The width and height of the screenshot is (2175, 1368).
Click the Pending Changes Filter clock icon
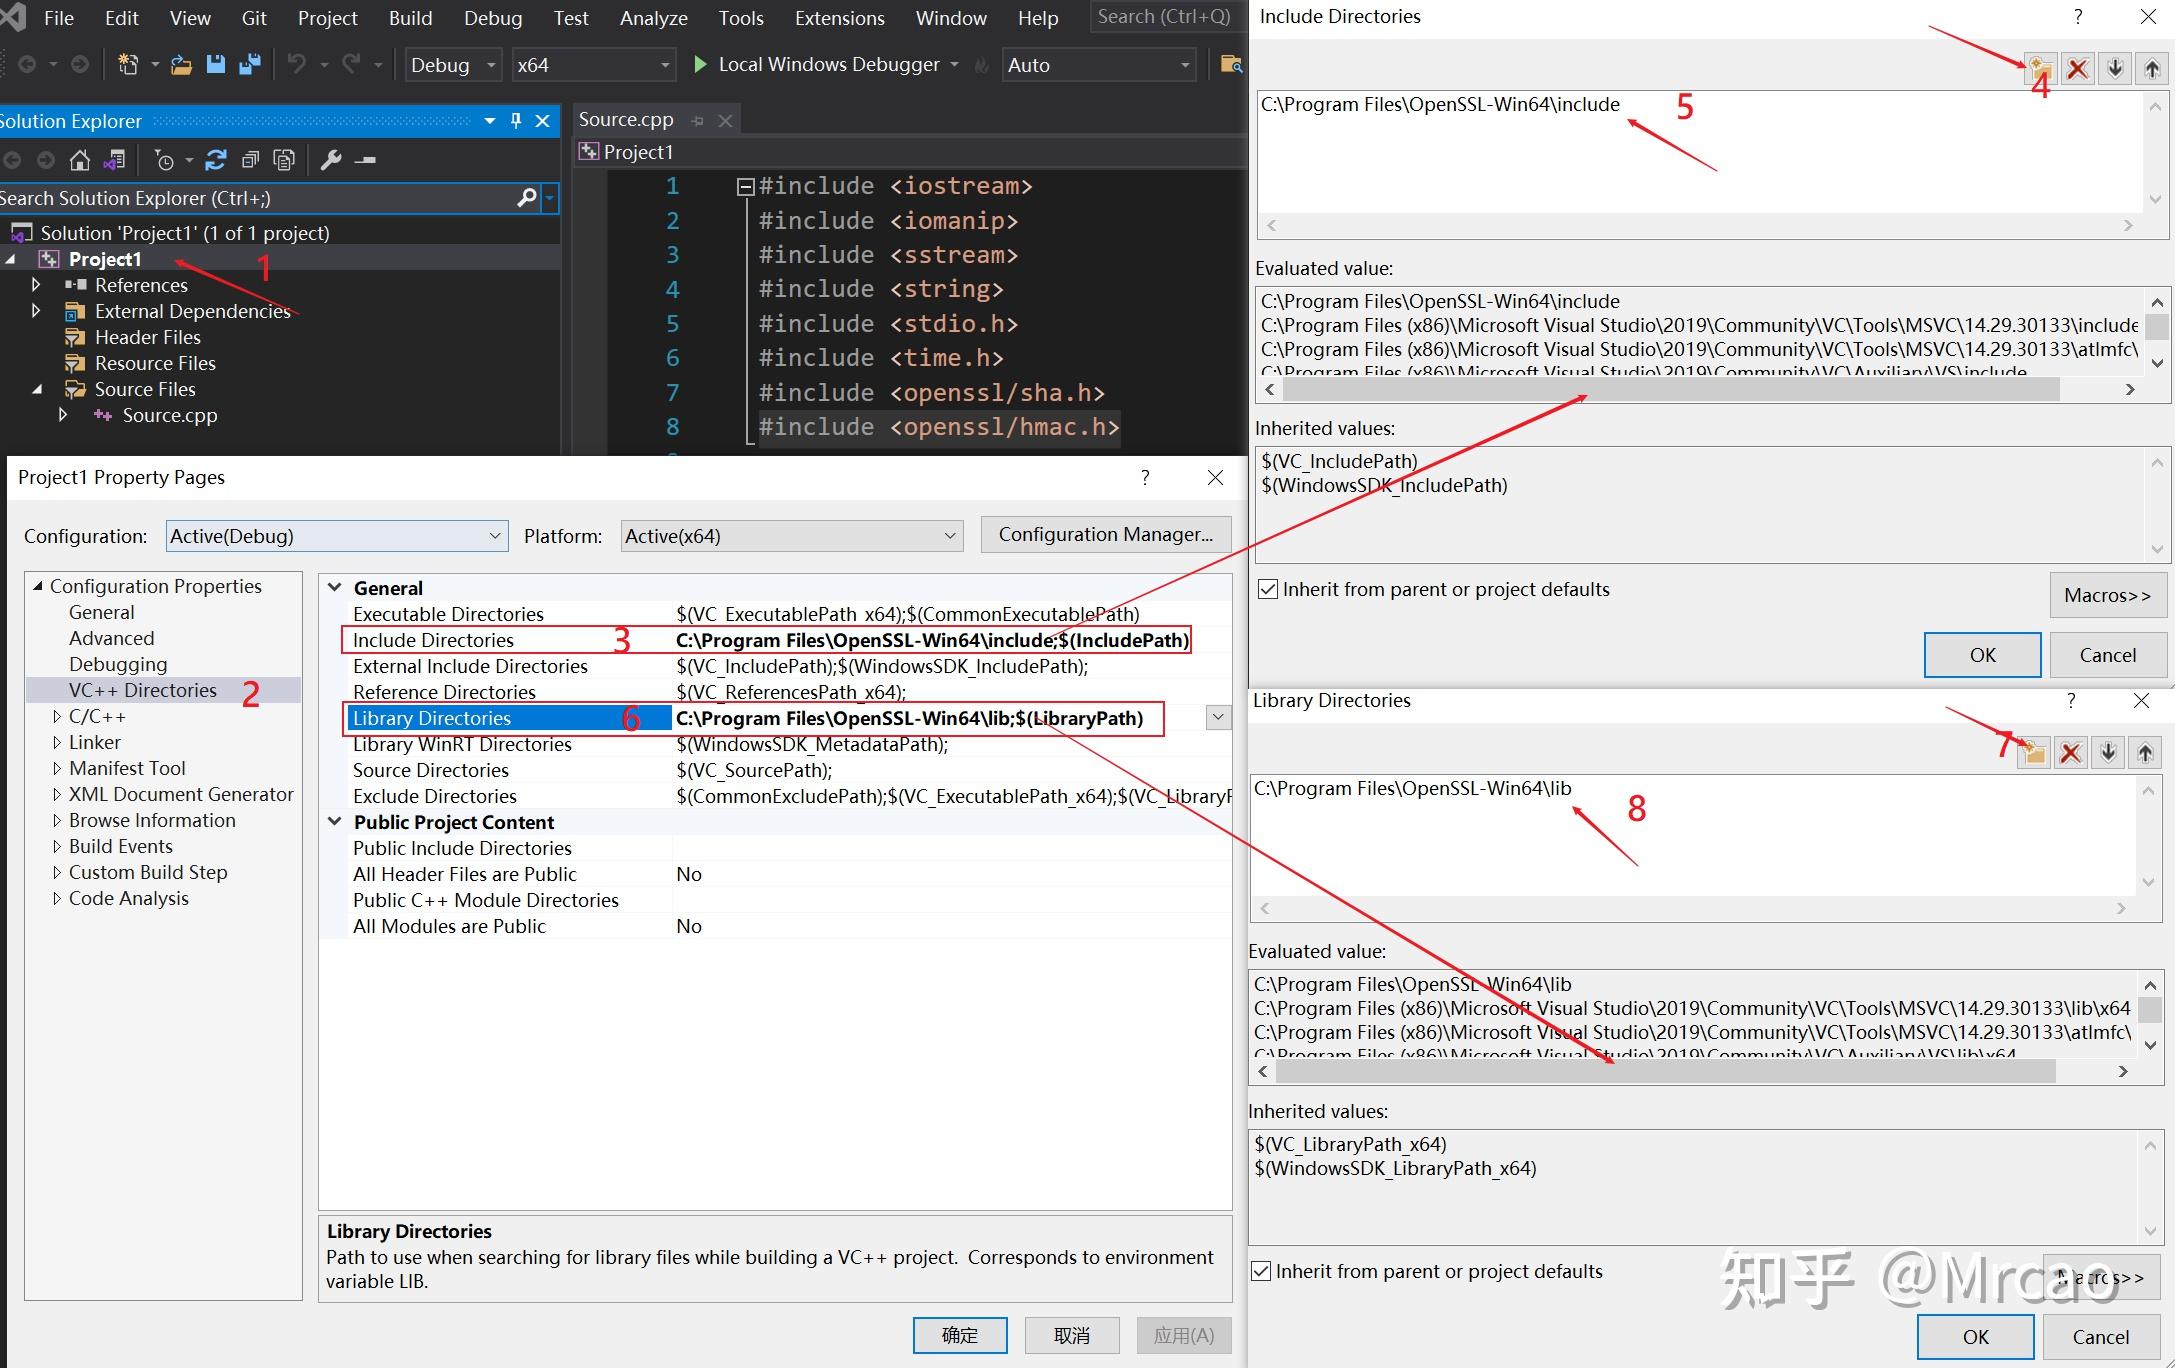(165, 160)
